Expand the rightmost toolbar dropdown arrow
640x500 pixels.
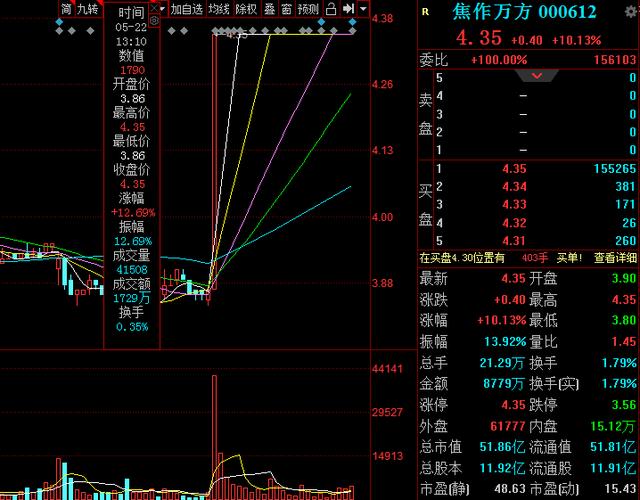point(363,9)
